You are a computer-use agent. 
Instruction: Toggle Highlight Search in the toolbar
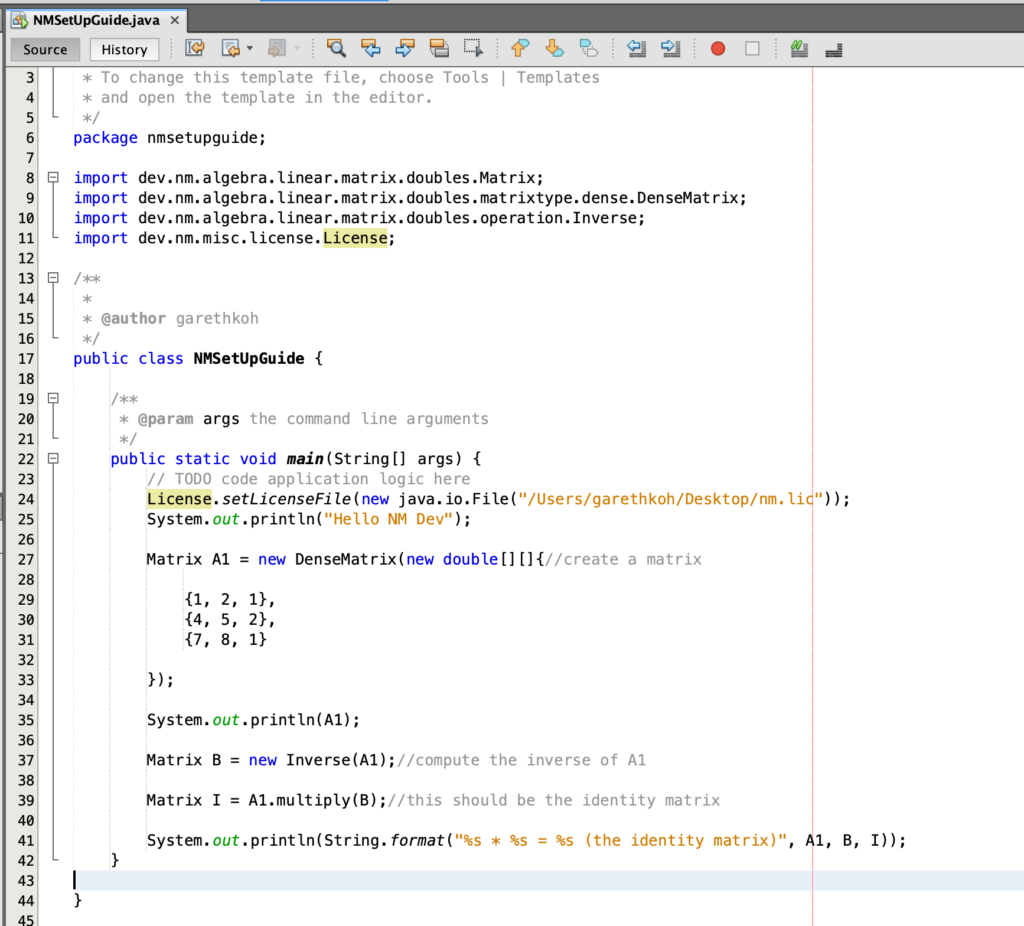click(441, 48)
